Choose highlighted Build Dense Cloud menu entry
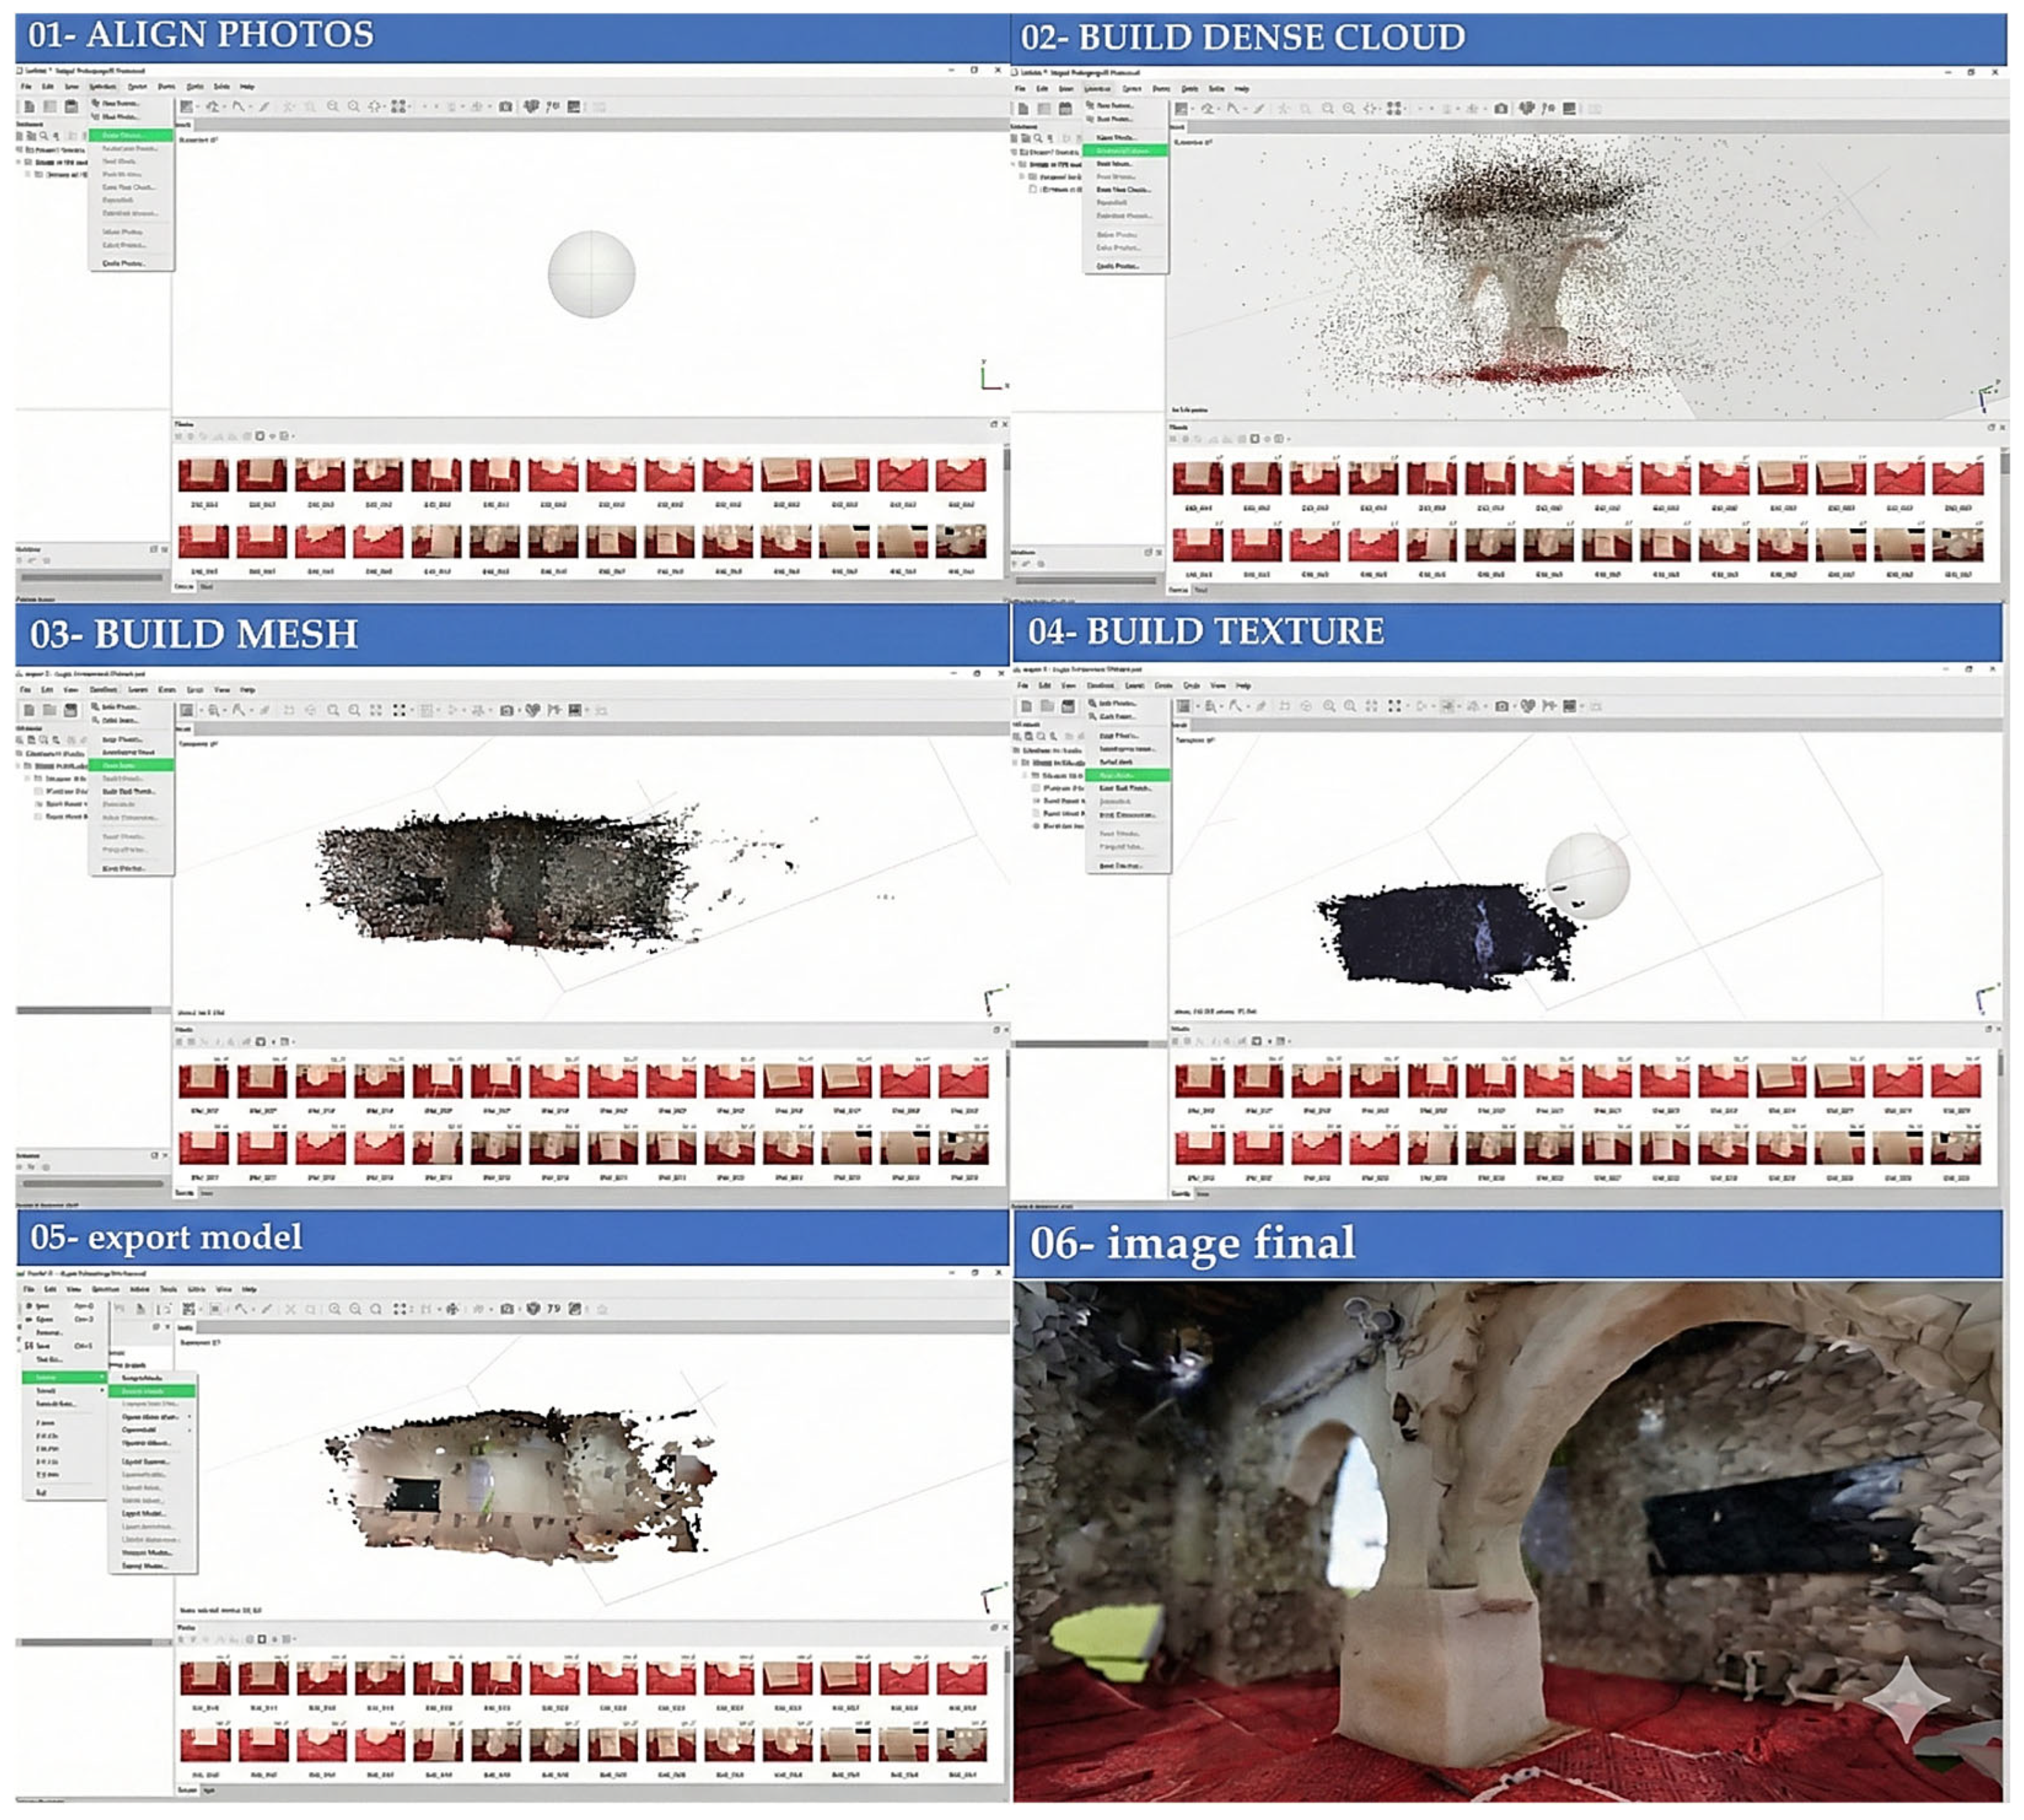Viewport: 2024px width, 1820px height. (1125, 151)
